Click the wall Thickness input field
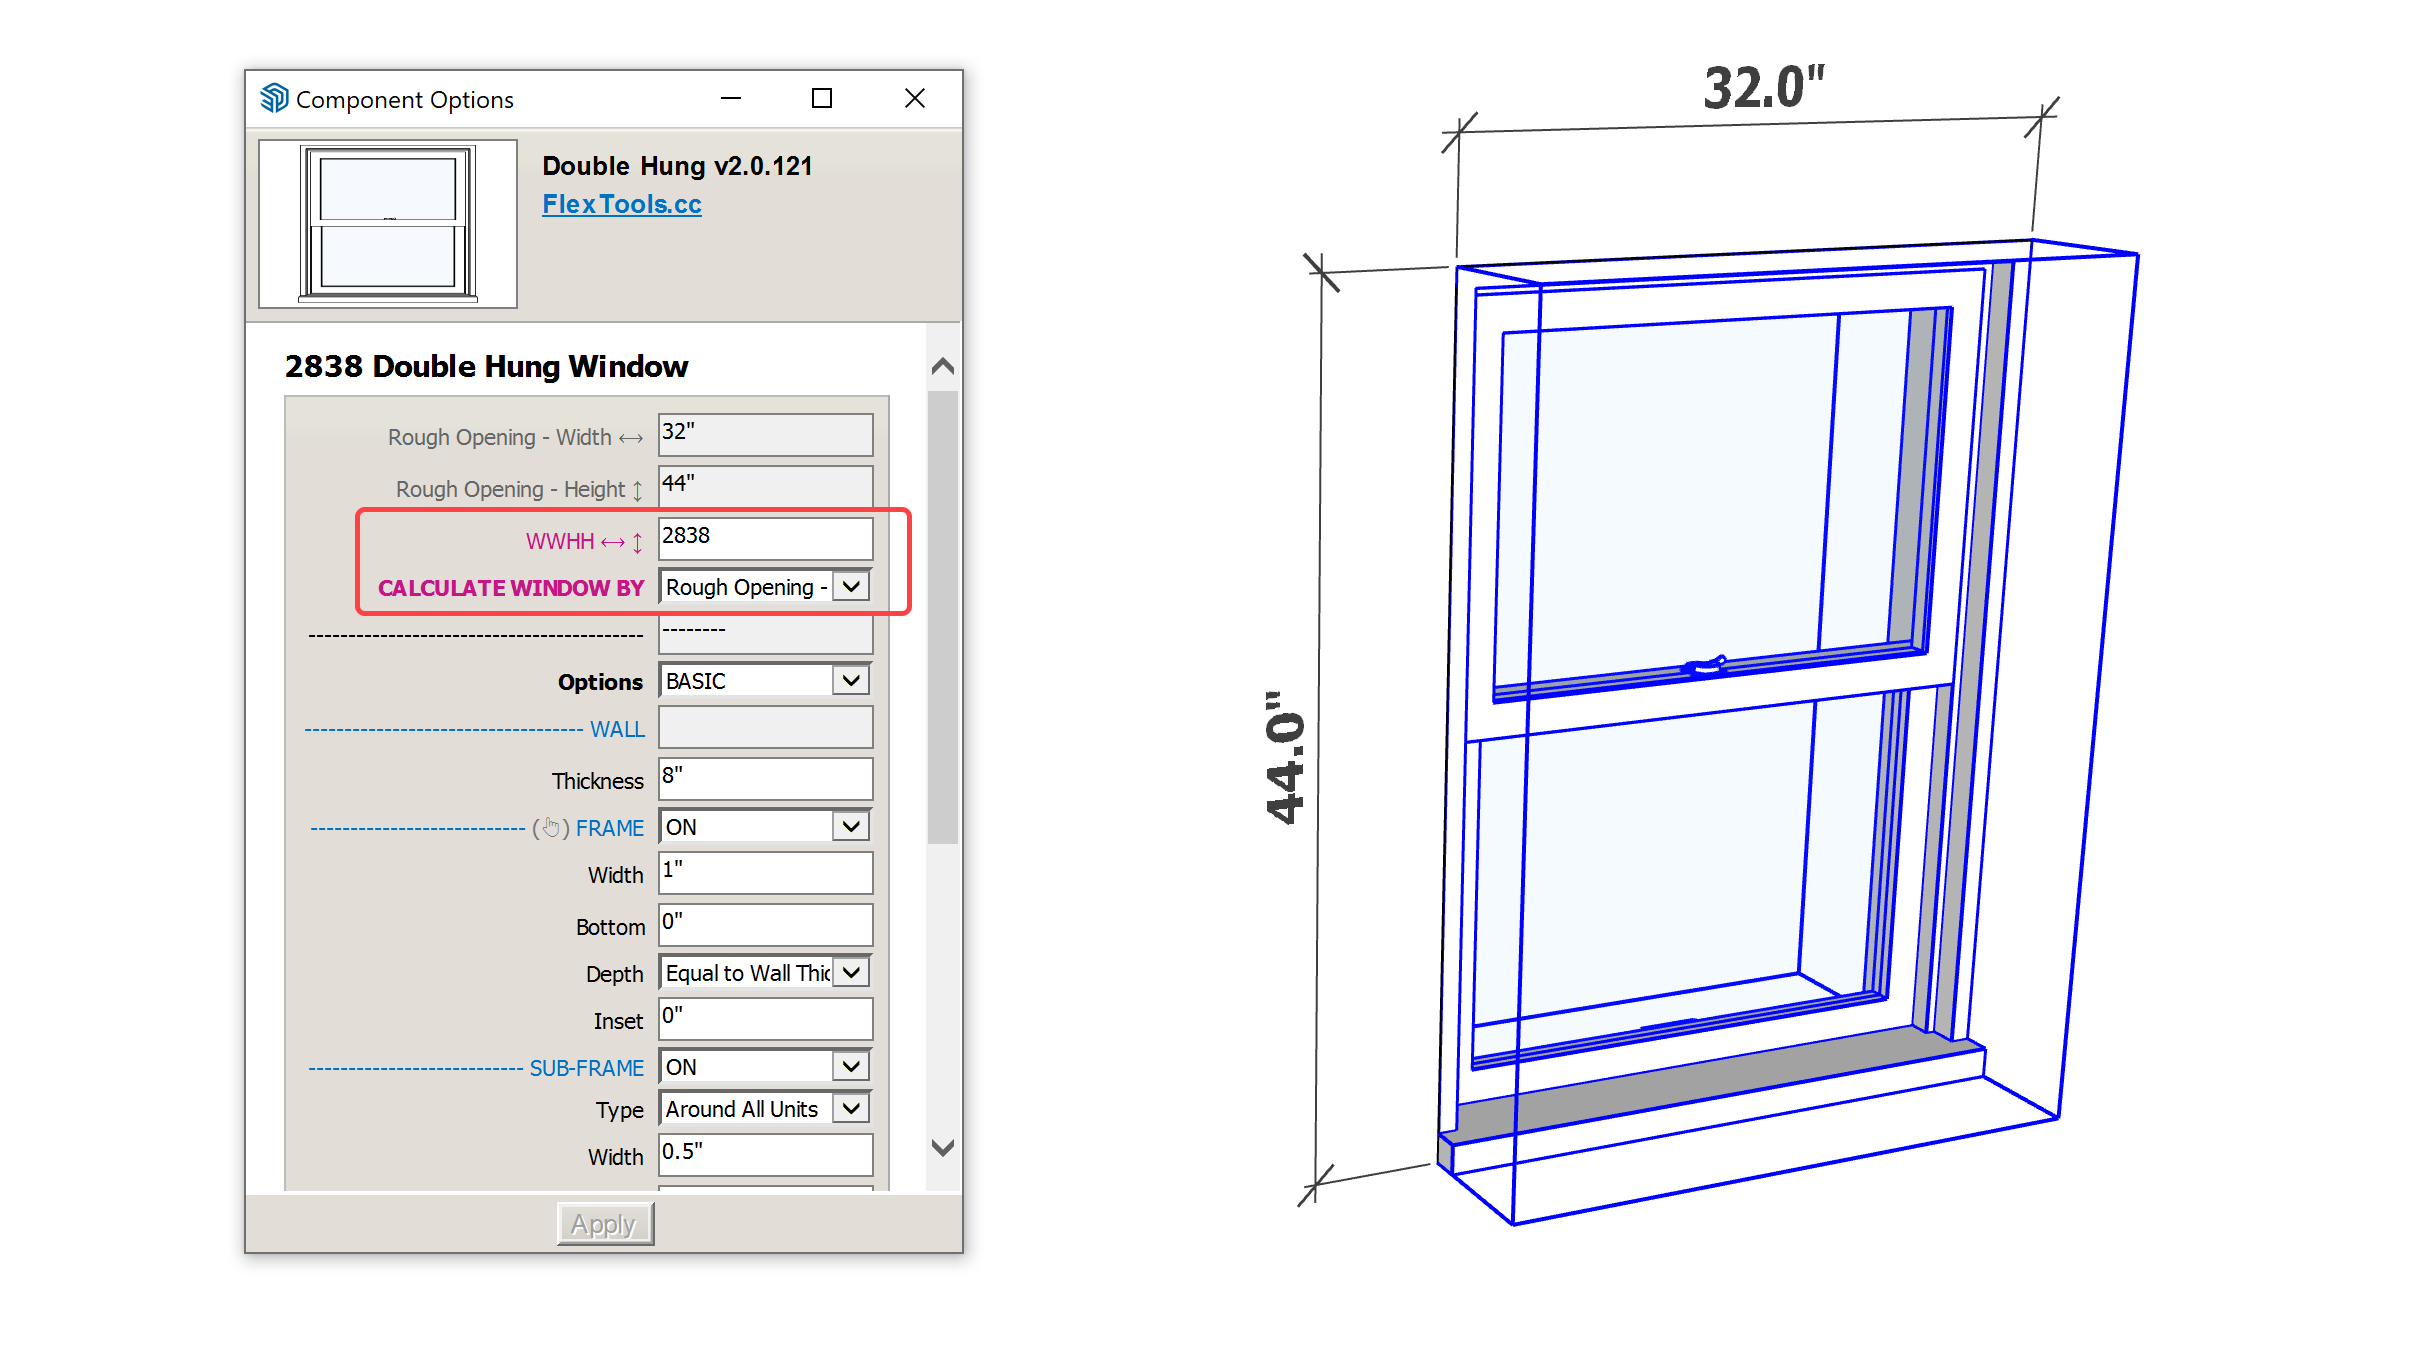 coord(765,778)
